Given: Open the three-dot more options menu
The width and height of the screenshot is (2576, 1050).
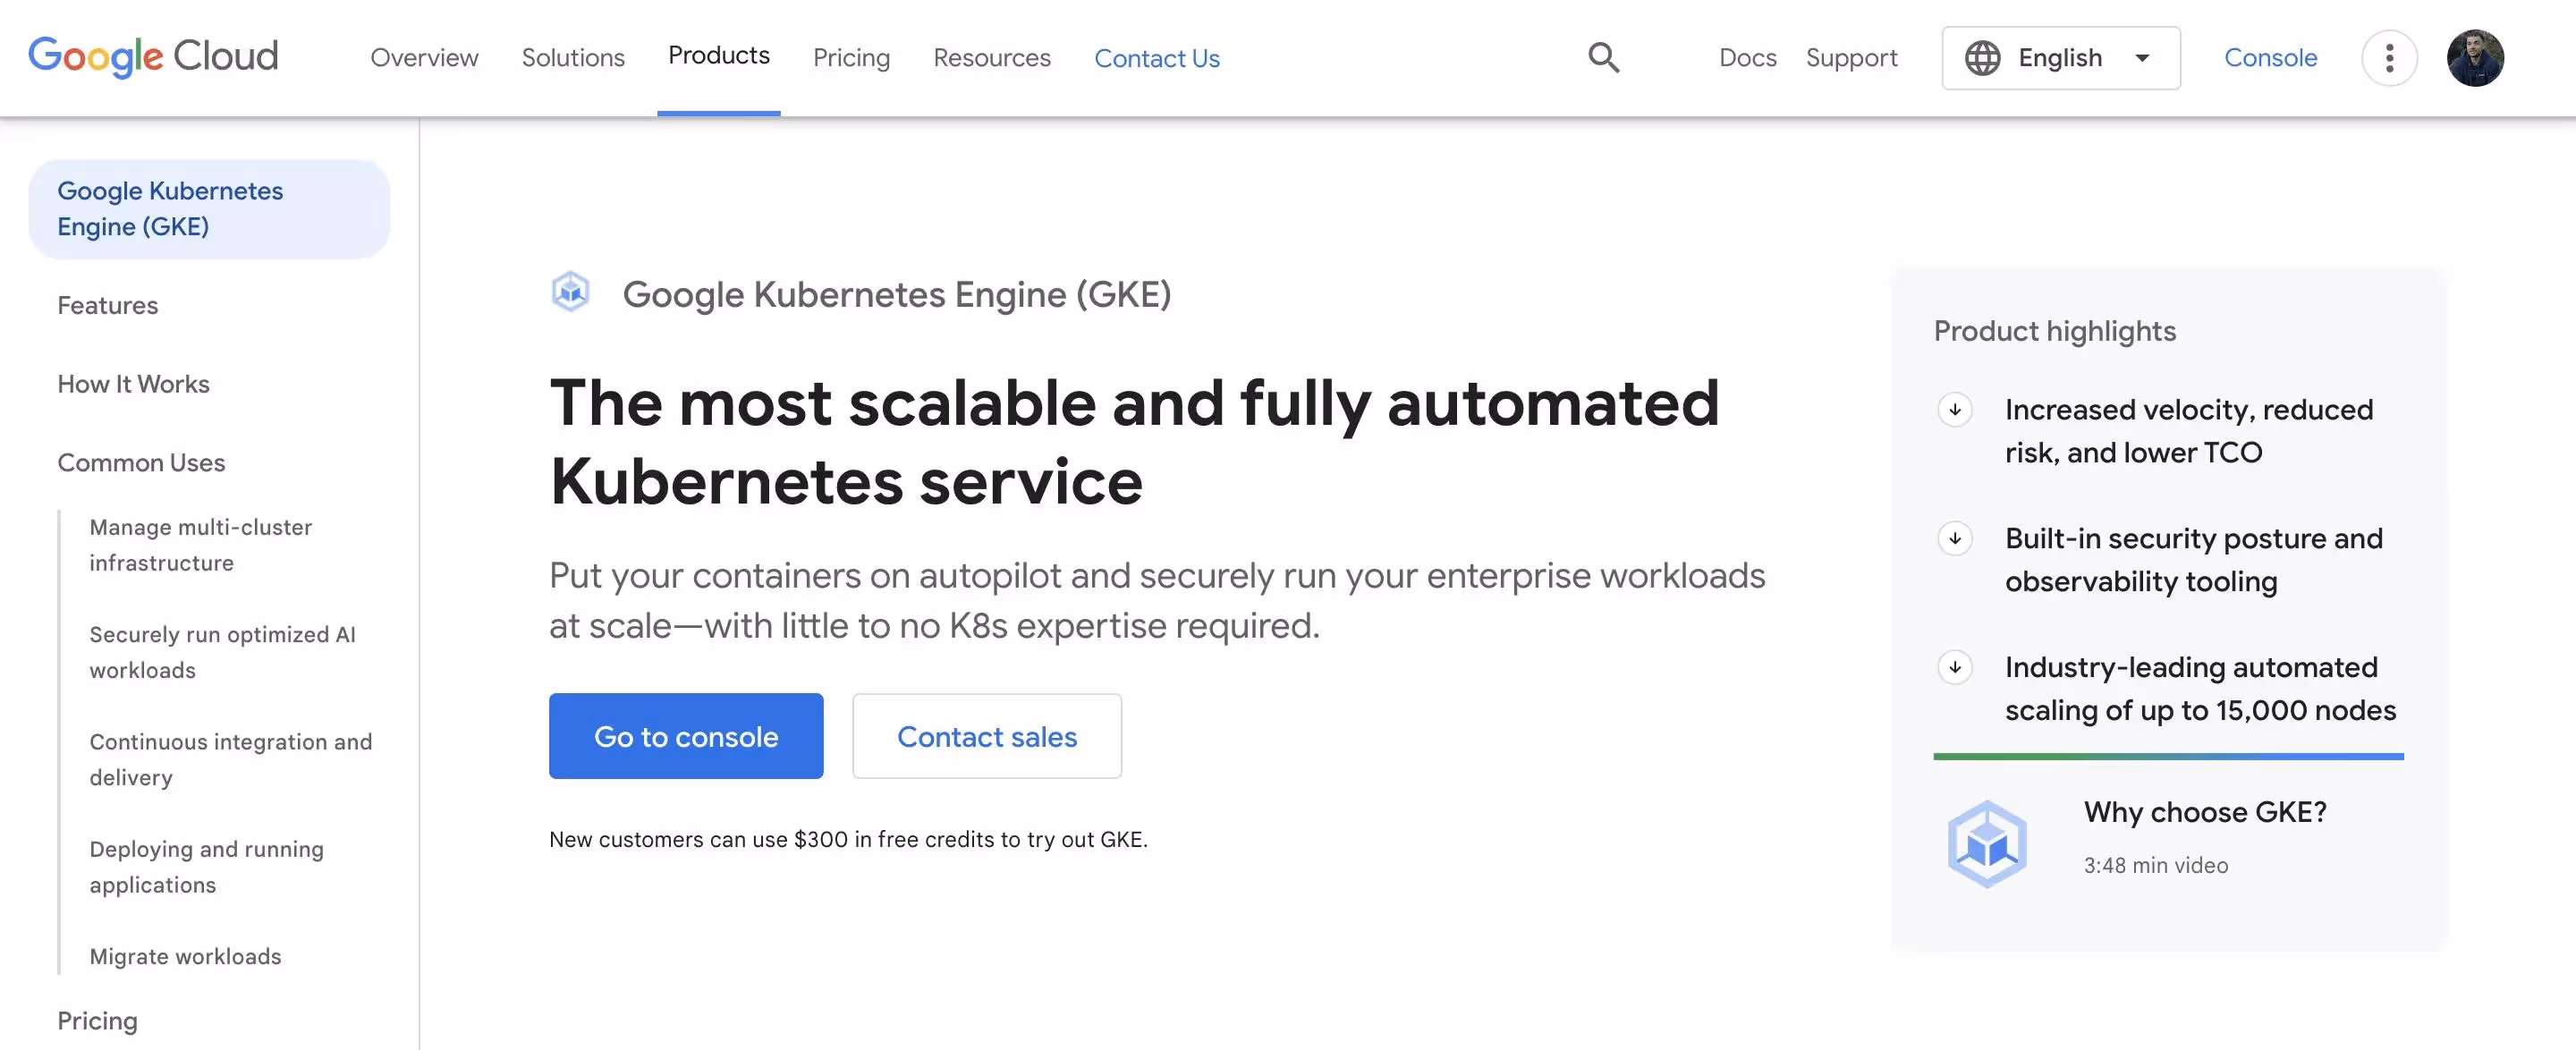Looking at the screenshot, I should (2390, 57).
